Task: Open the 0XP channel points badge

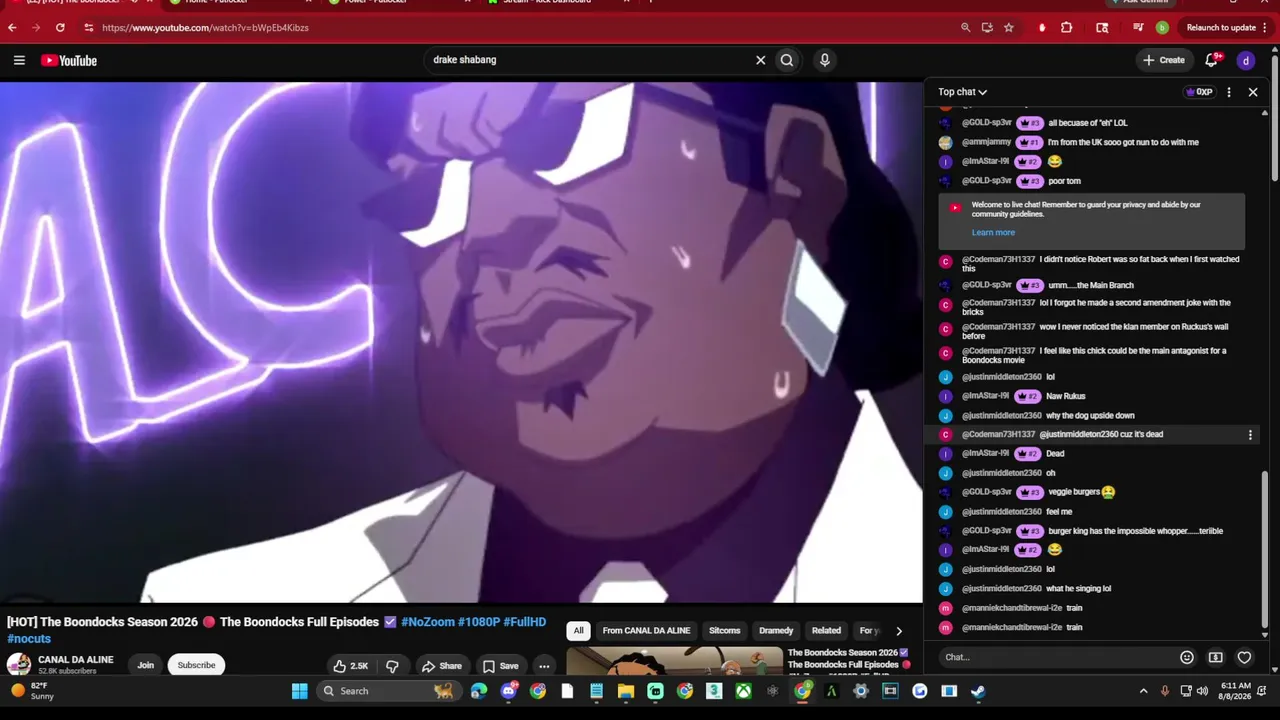Action: click(1199, 92)
